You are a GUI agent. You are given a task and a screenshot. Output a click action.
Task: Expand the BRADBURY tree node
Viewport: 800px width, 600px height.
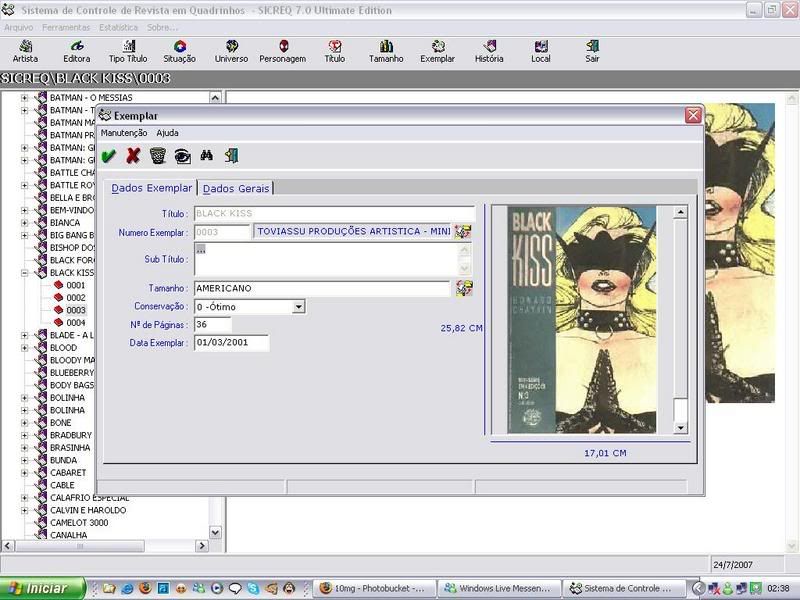pos(24,435)
